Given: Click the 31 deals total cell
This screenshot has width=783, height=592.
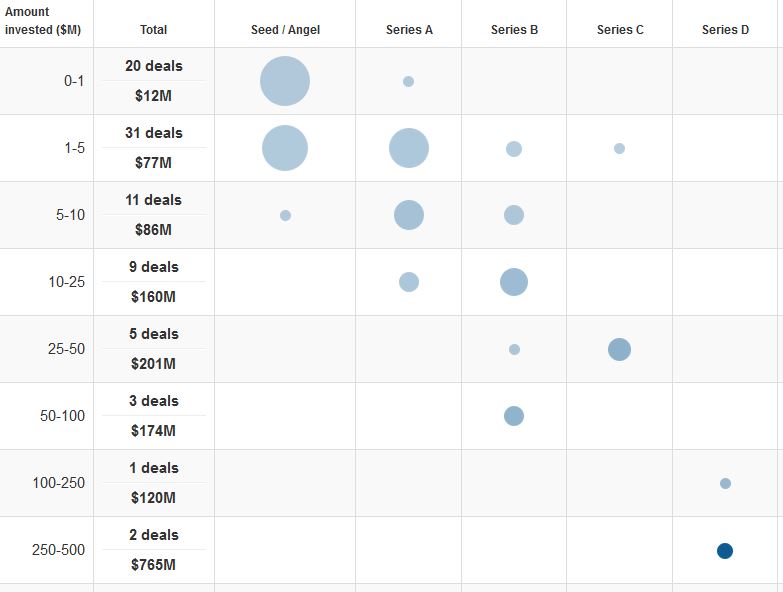Looking at the screenshot, I should 154,133.
